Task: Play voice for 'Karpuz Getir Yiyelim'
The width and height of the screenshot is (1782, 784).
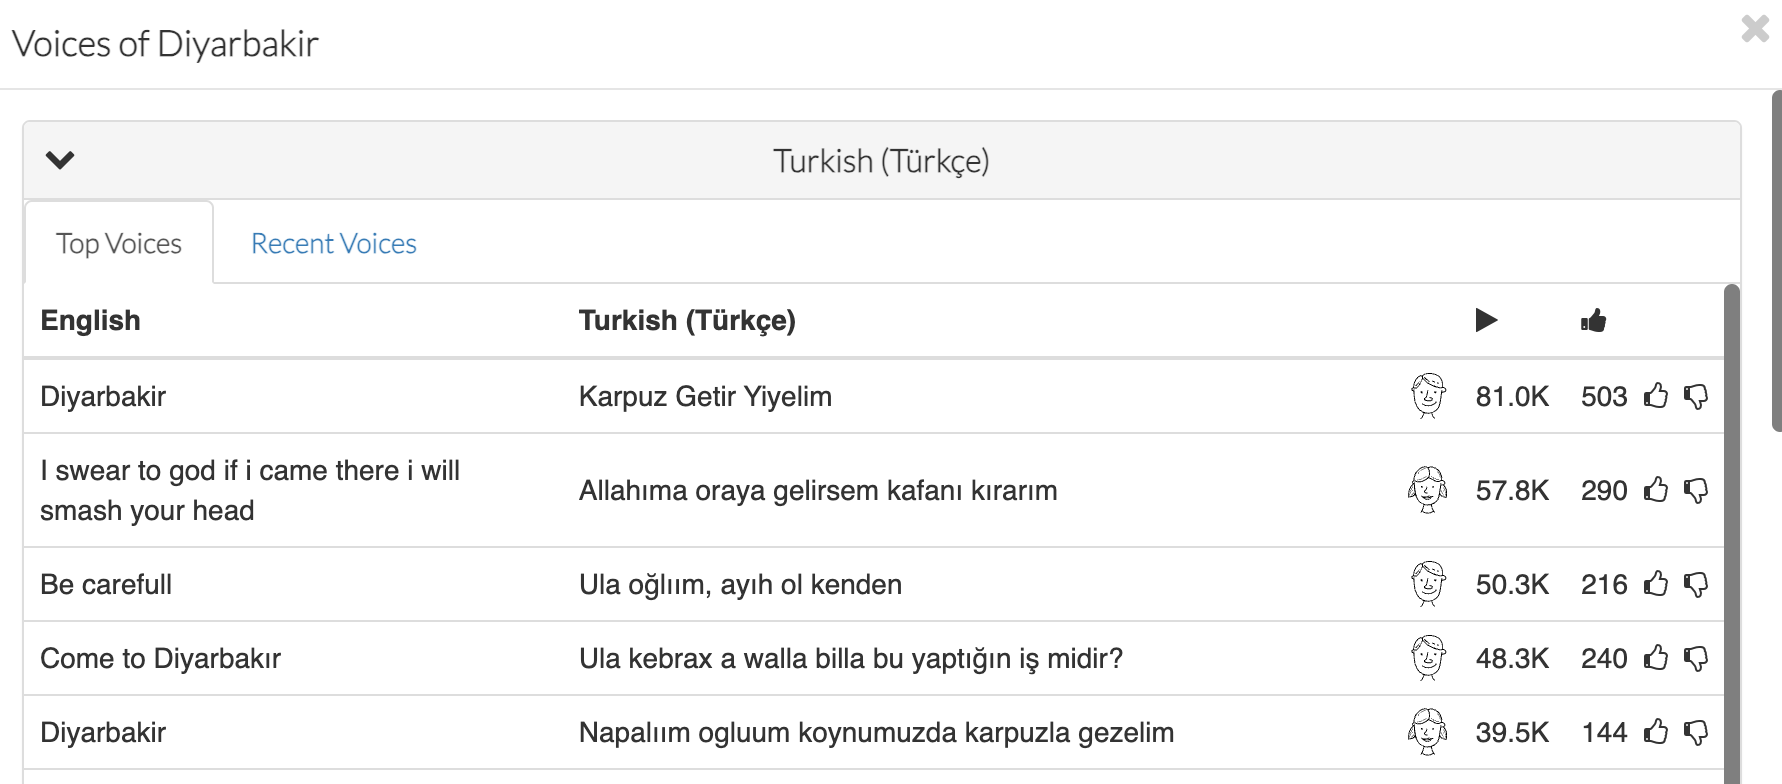Action: [x=1428, y=396]
